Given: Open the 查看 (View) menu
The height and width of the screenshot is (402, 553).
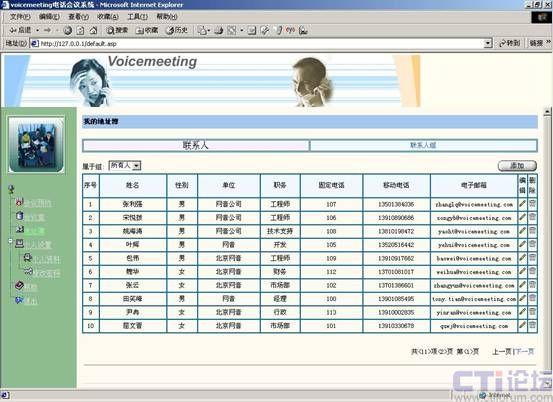Looking at the screenshot, I should [x=78, y=17].
